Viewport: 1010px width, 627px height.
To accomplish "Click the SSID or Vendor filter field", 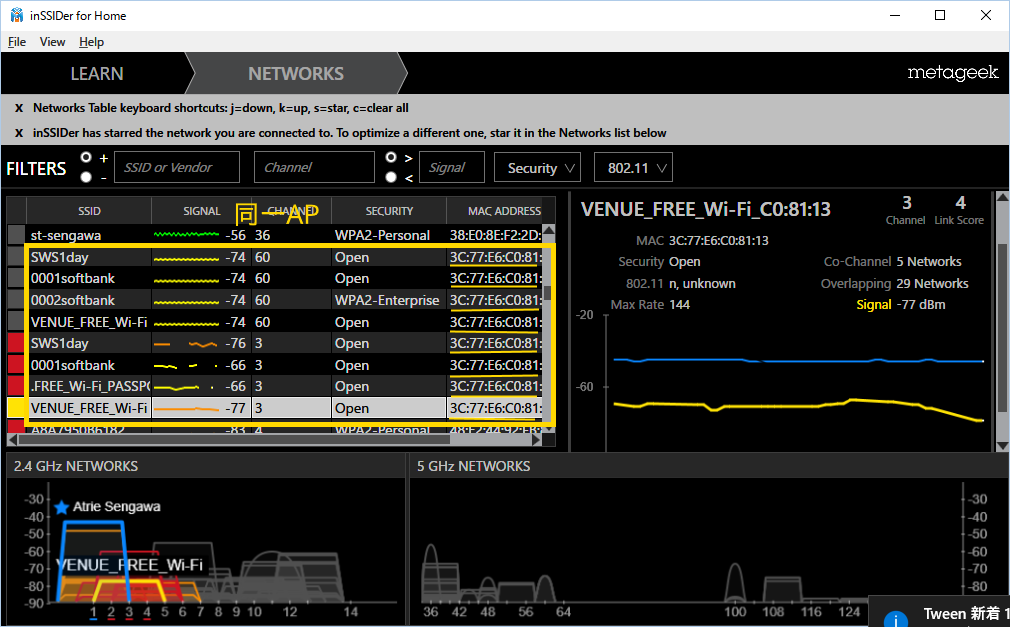I will (177, 168).
